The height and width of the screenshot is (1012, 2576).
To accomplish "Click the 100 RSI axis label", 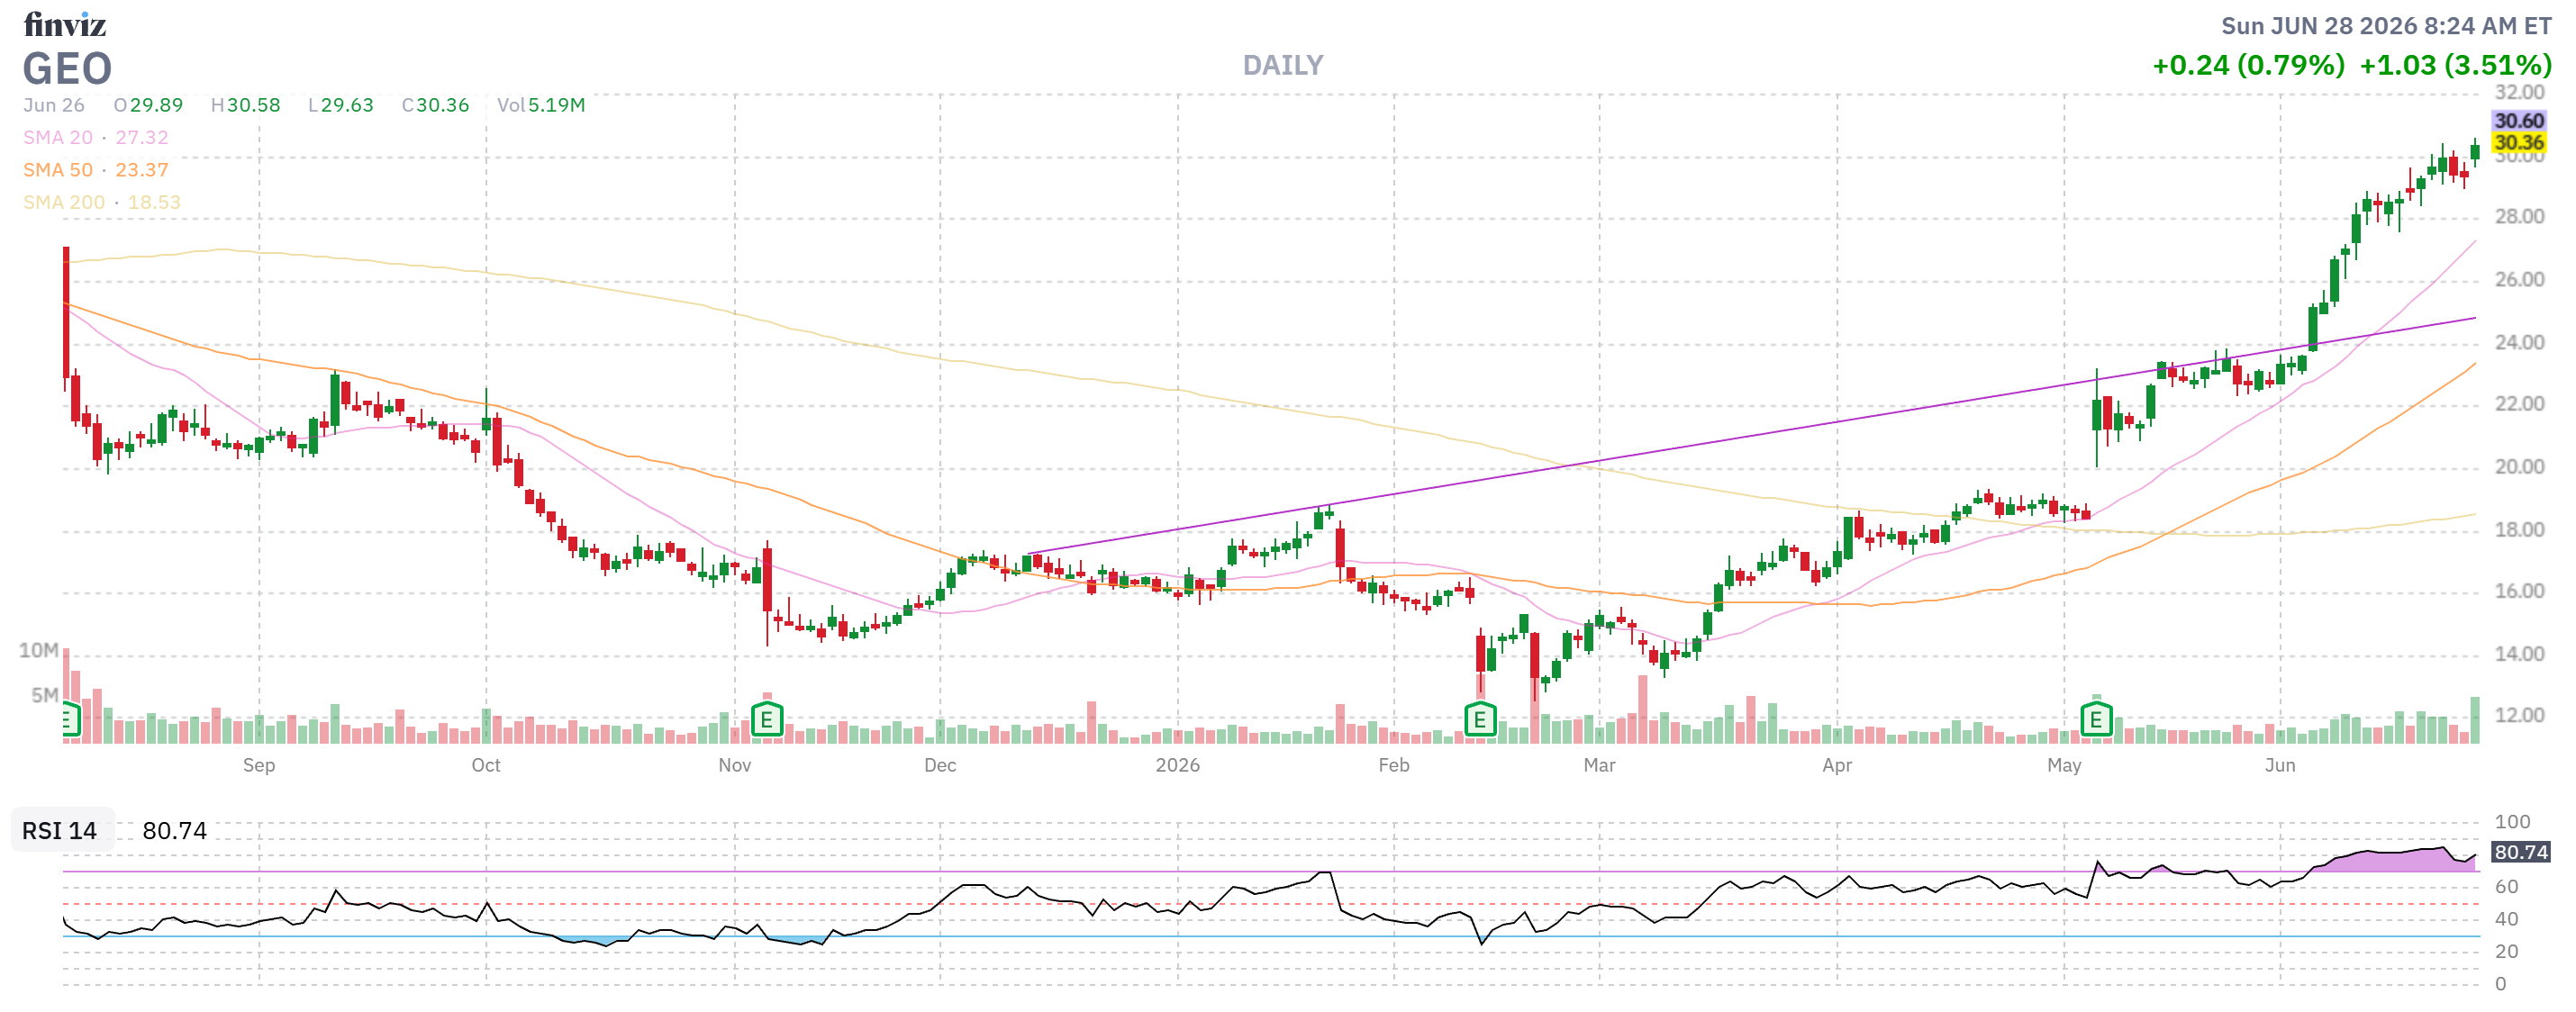I will (2512, 822).
